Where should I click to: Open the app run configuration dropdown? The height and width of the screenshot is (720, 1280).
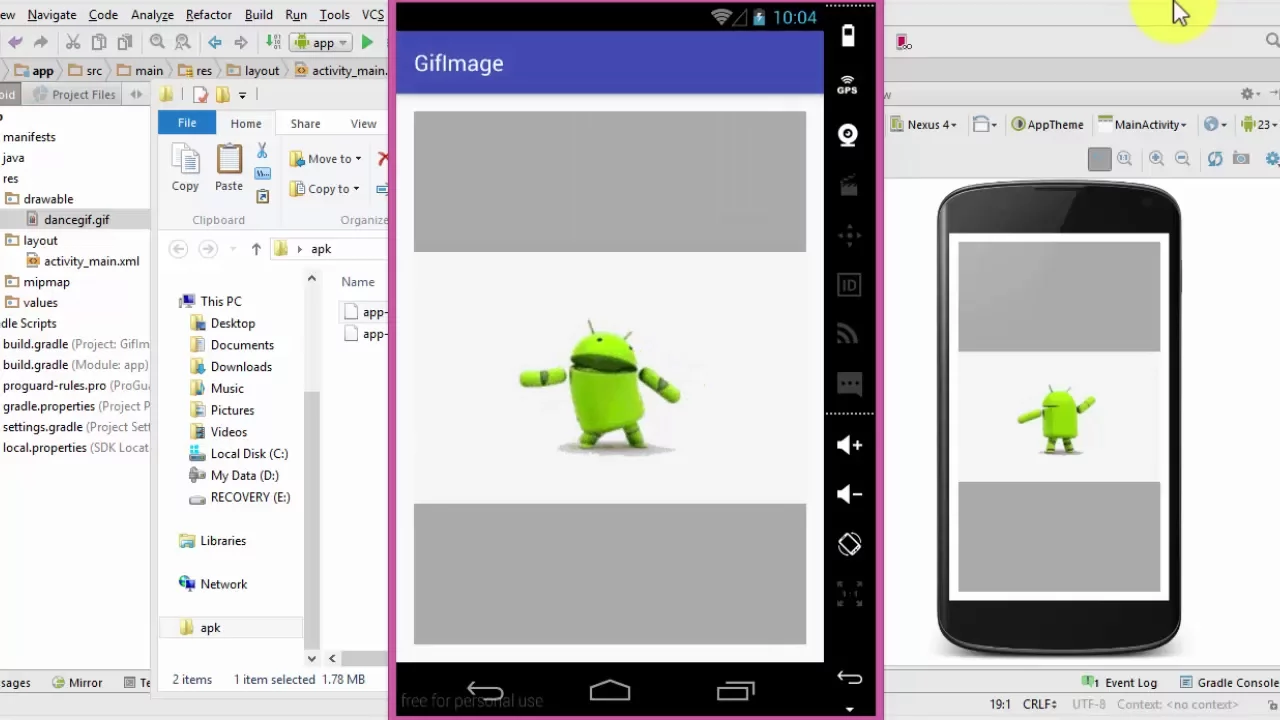click(322, 42)
